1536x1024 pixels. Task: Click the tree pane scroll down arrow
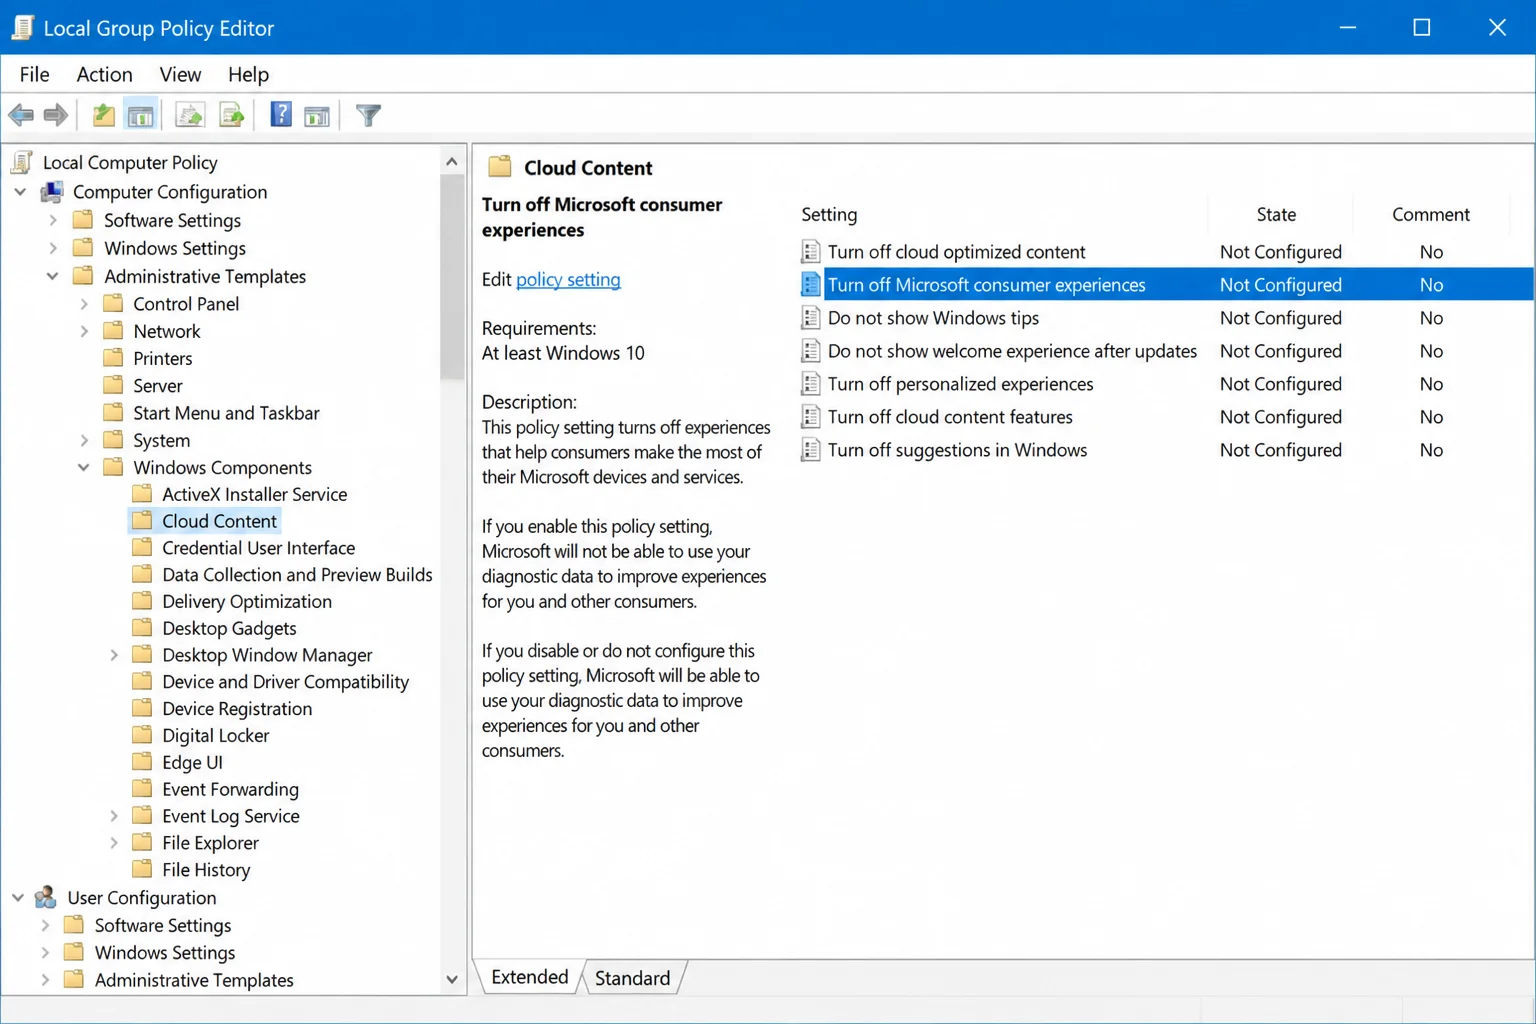point(452,980)
